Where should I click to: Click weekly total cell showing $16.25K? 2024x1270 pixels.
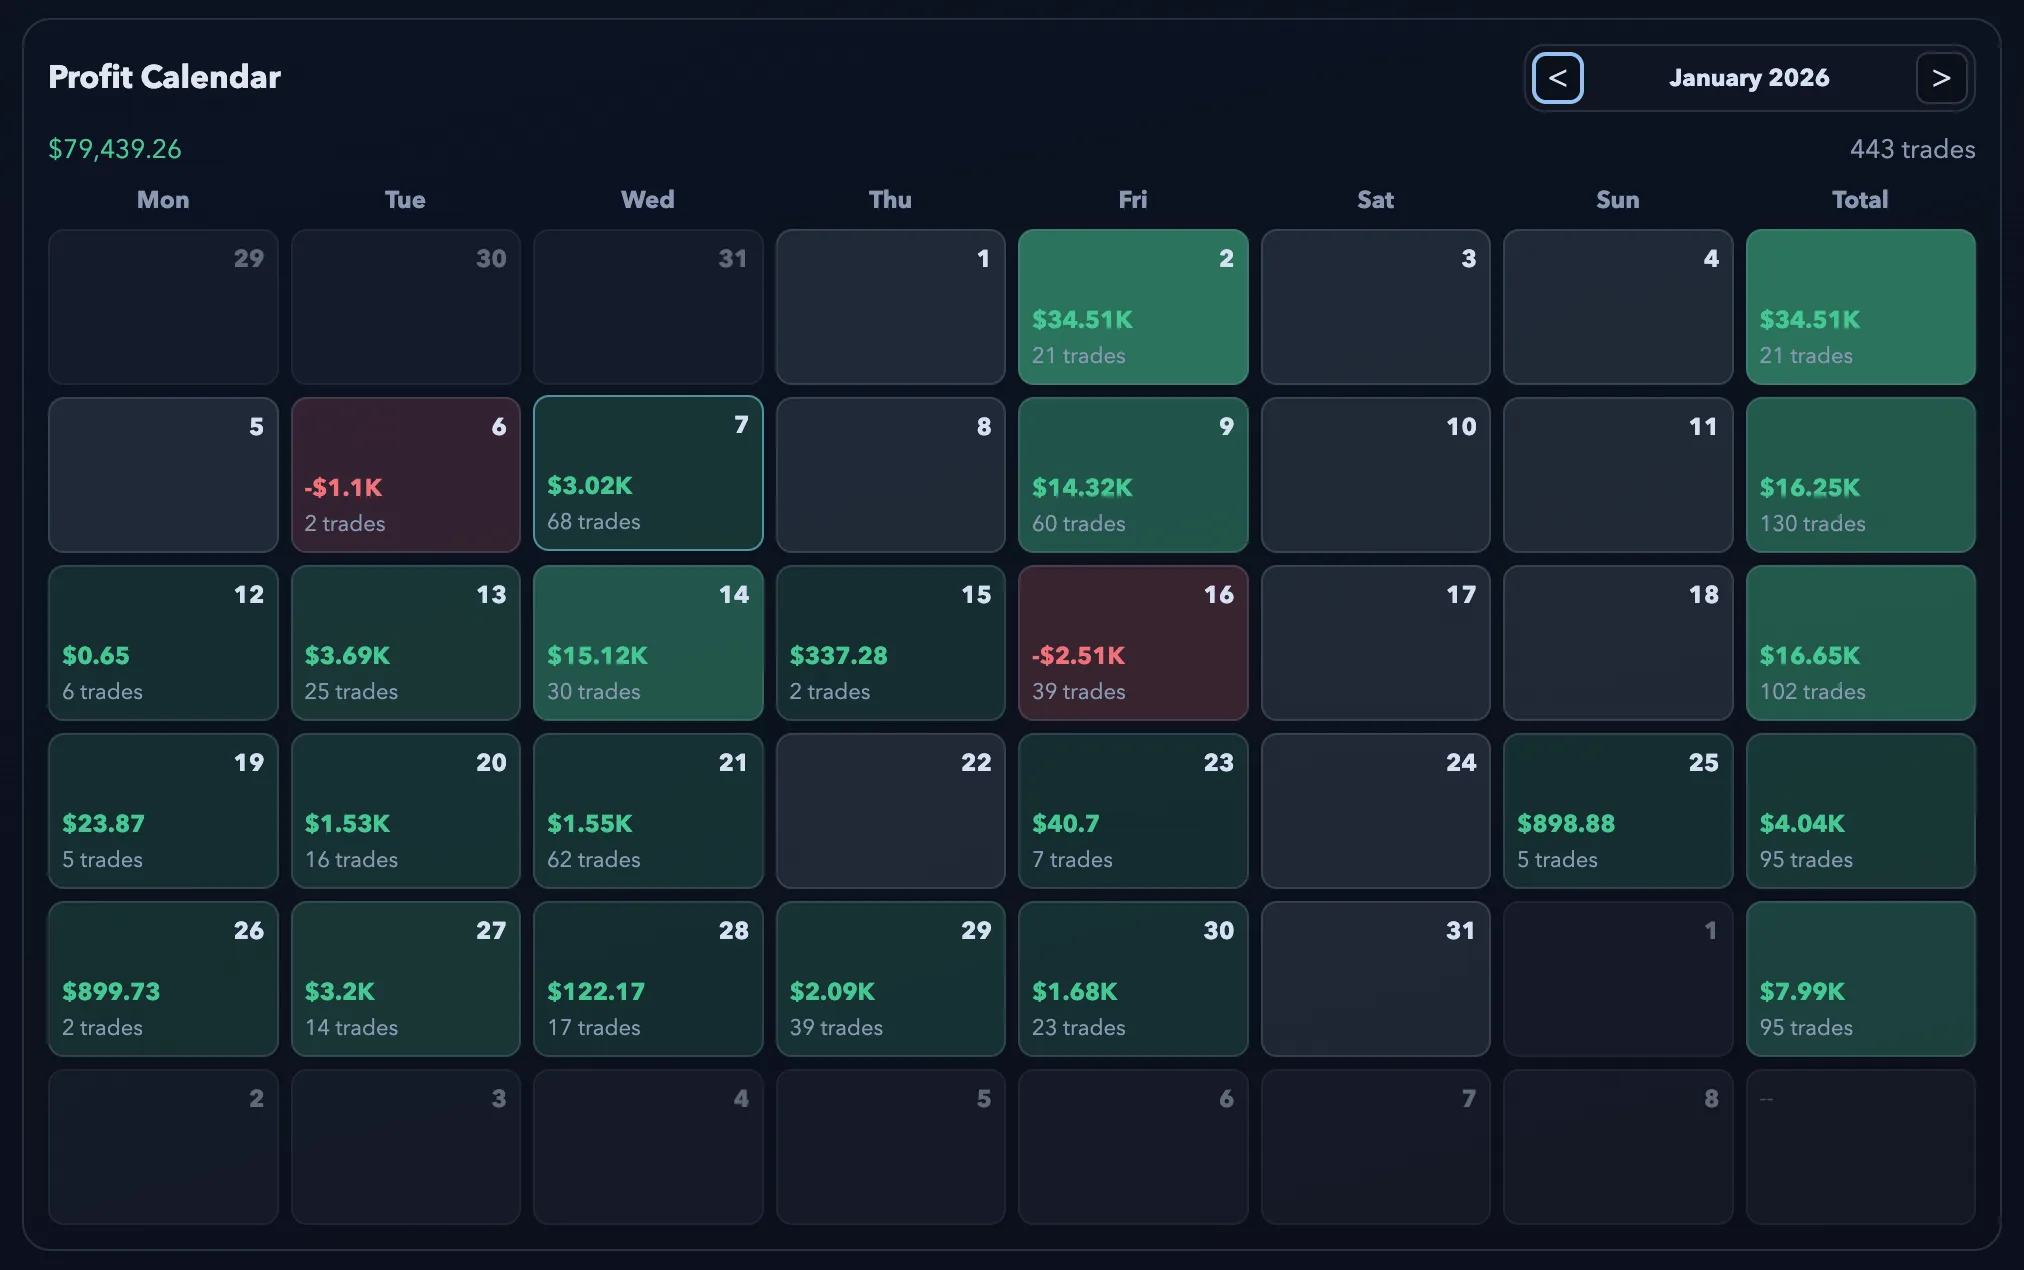(1860, 475)
